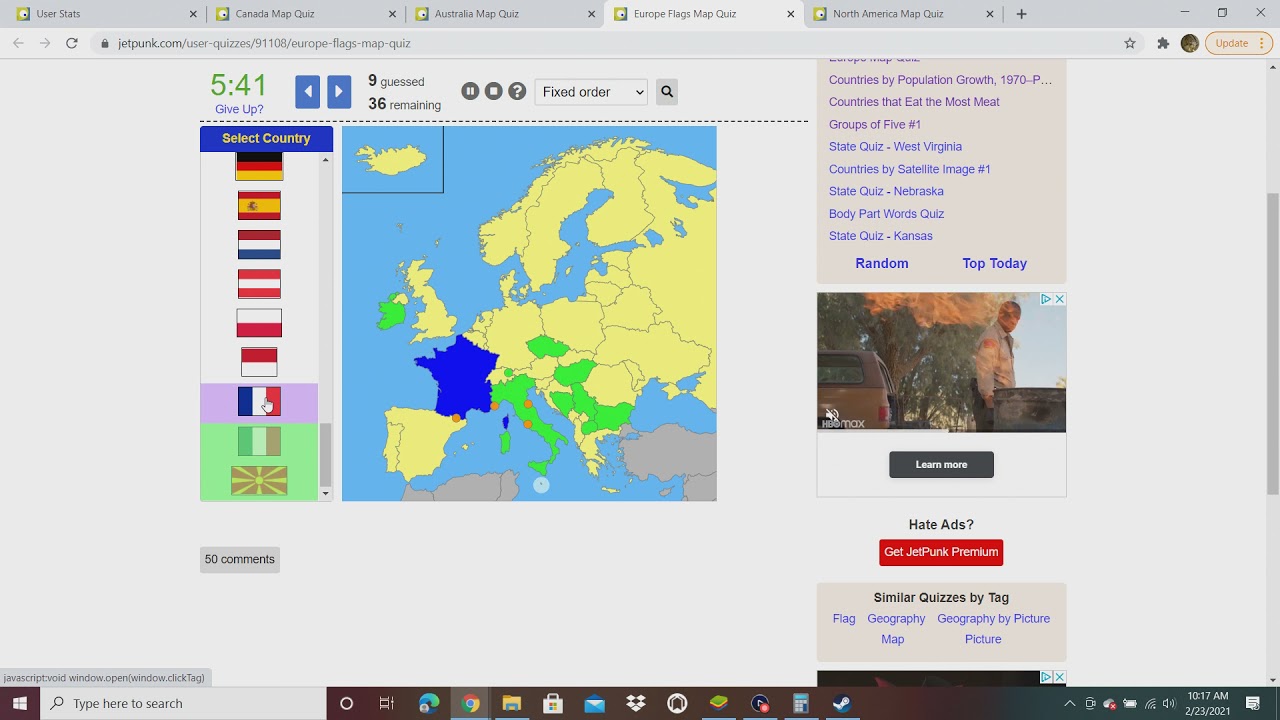Click the magnifier search icon
Viewport: 1280px width, 720px height.
coord(667,92)
